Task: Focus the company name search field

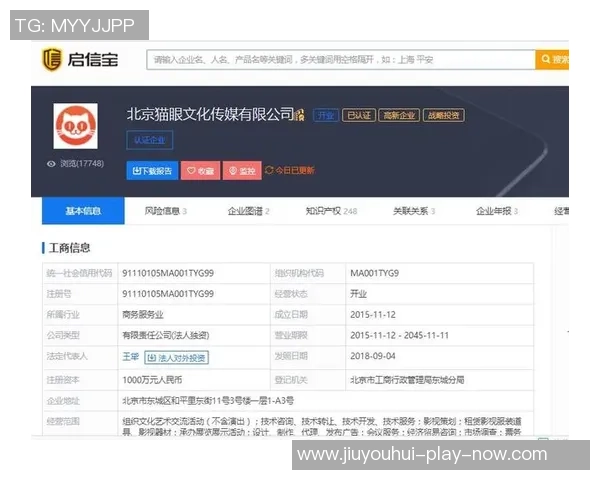Action: pos(341,60)
